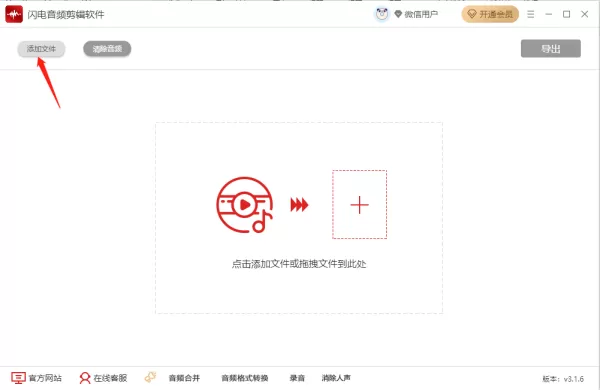Image resolution: width=600 pixels, height=390 pixels.
Task: Click the version v3.1.6 label
Action: [563, 379]
